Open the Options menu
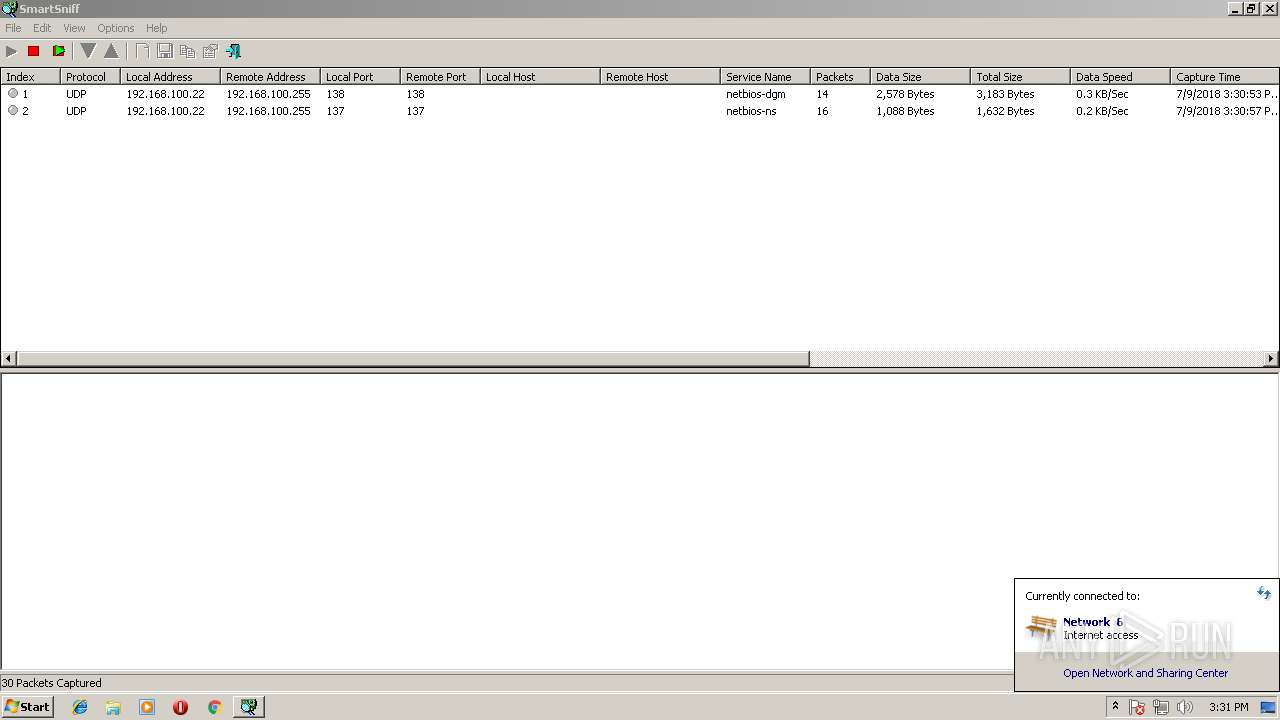Screen dimensions: 1280x720 [115, 28]
